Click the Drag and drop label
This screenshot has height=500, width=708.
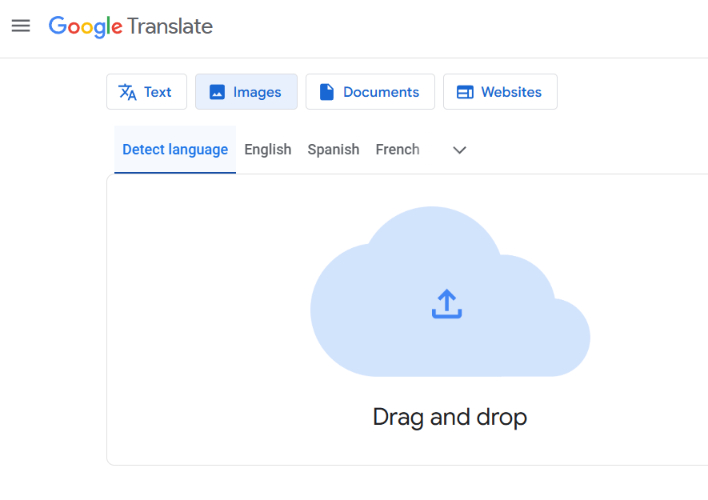point(449,417)
